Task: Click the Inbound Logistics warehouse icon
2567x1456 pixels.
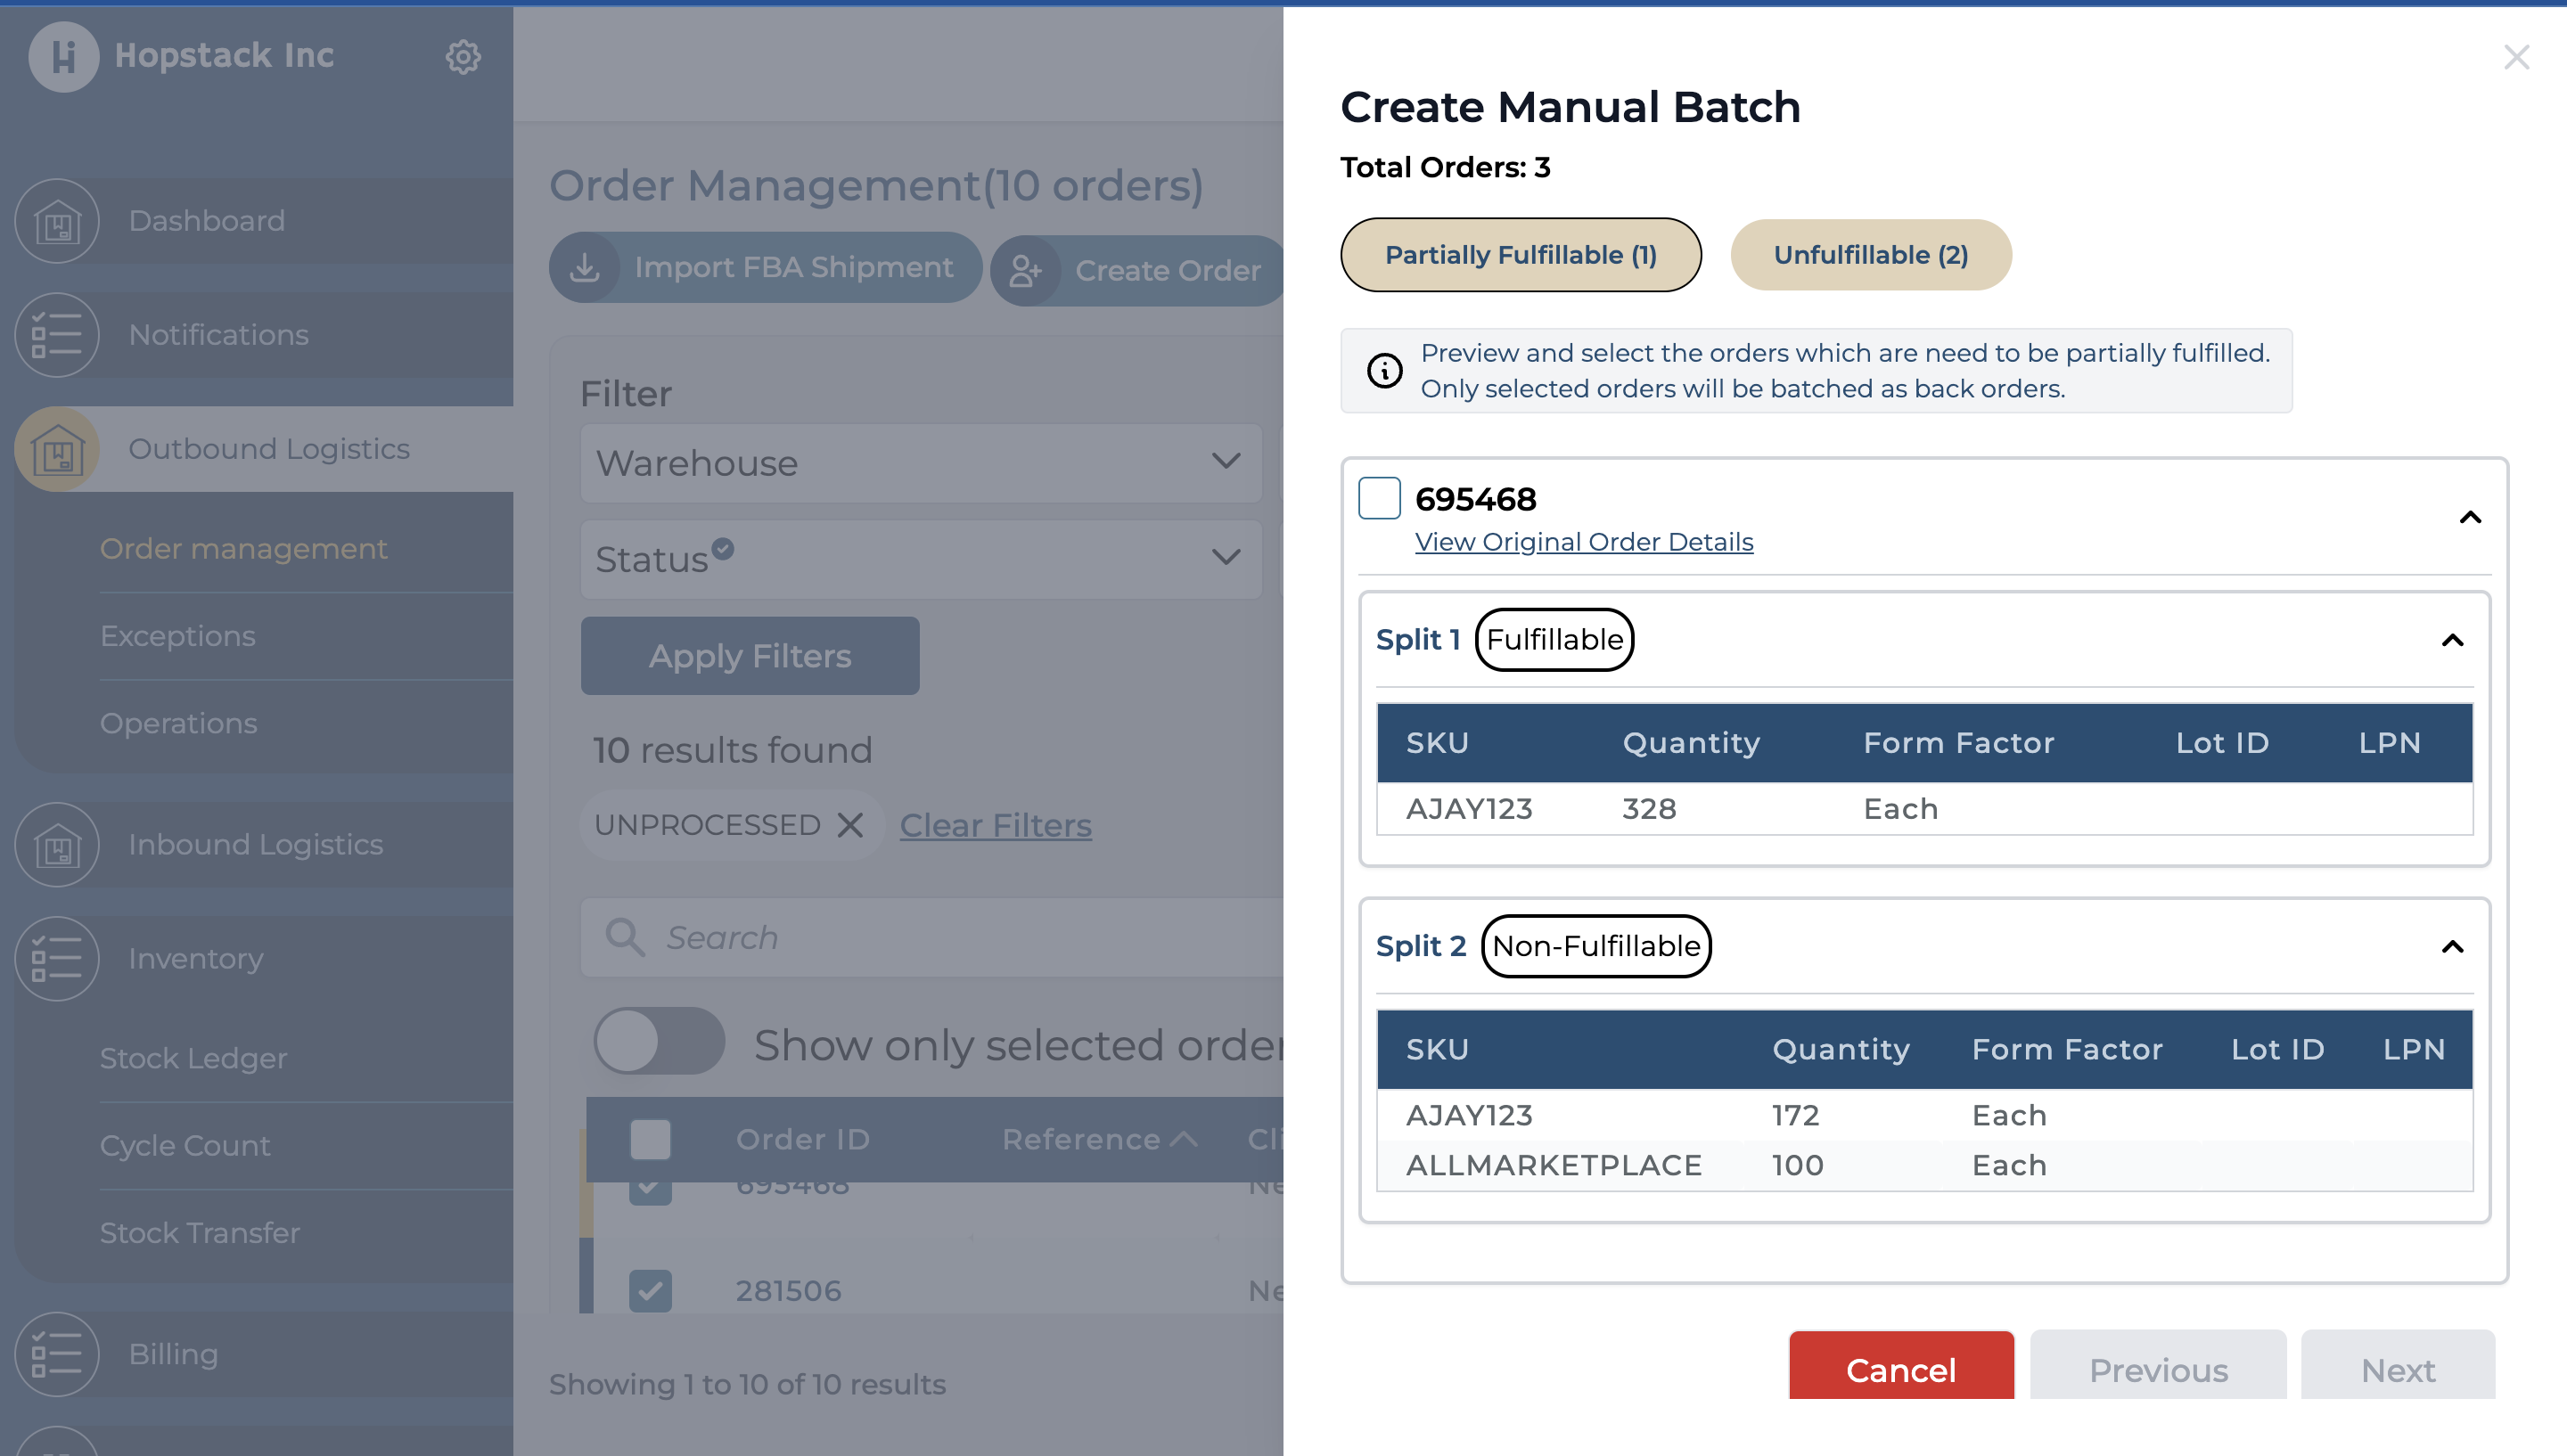Action: click(x=57, y=845)
